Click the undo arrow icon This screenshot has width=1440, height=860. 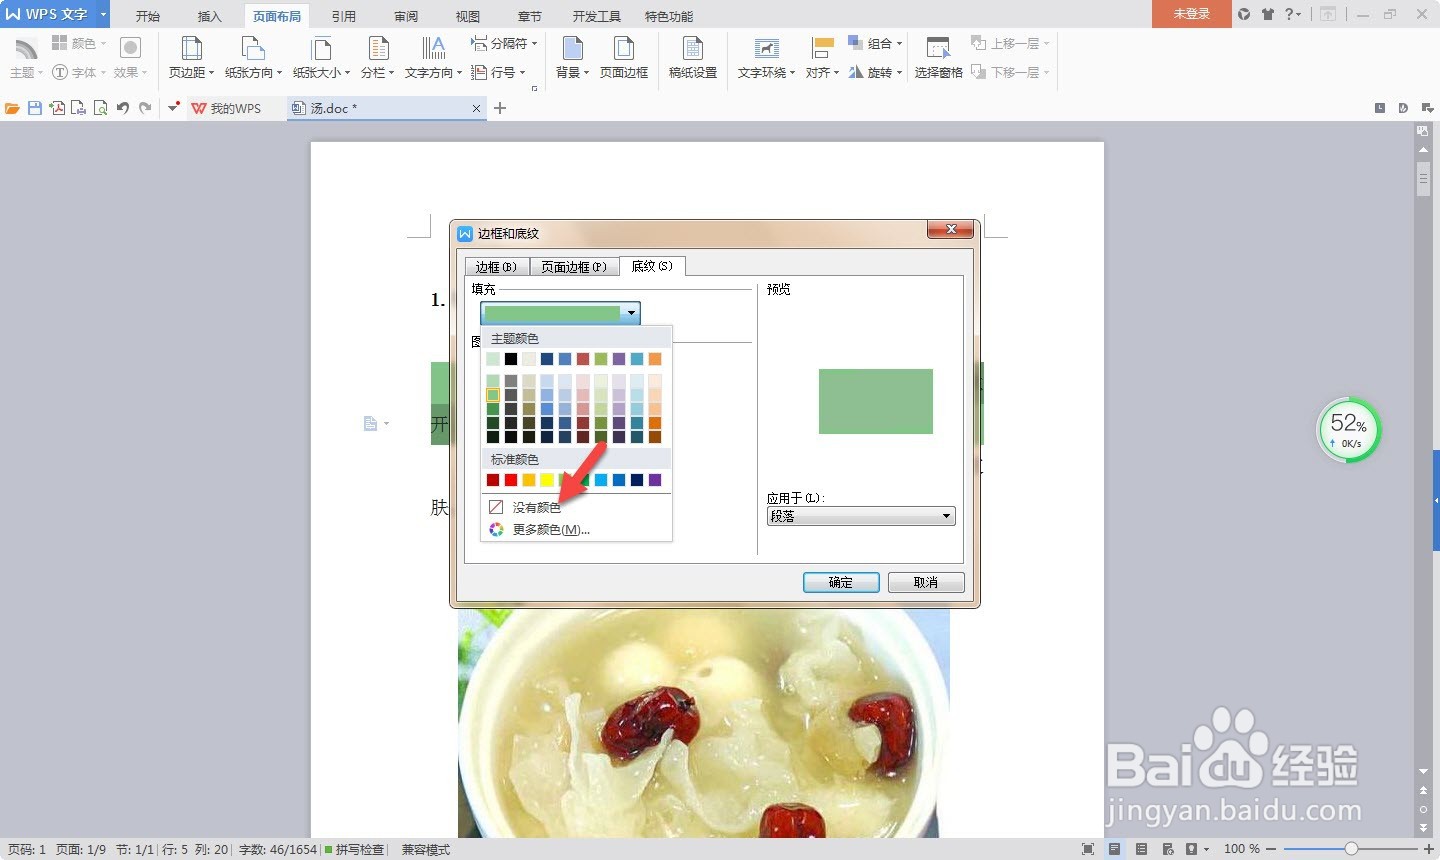[x=123, y=108]
